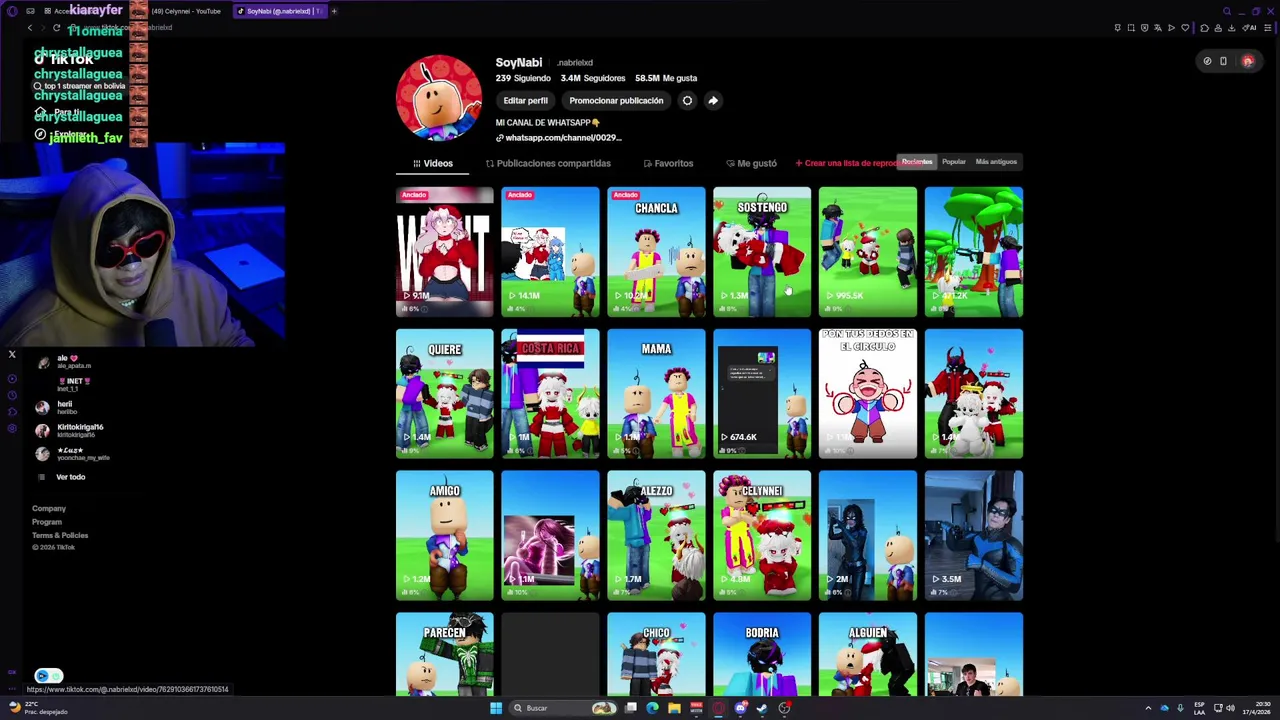Open the pinned video with 9.1M views
1280x720 pixels.
pyautogui.click(x=444, y=252)
